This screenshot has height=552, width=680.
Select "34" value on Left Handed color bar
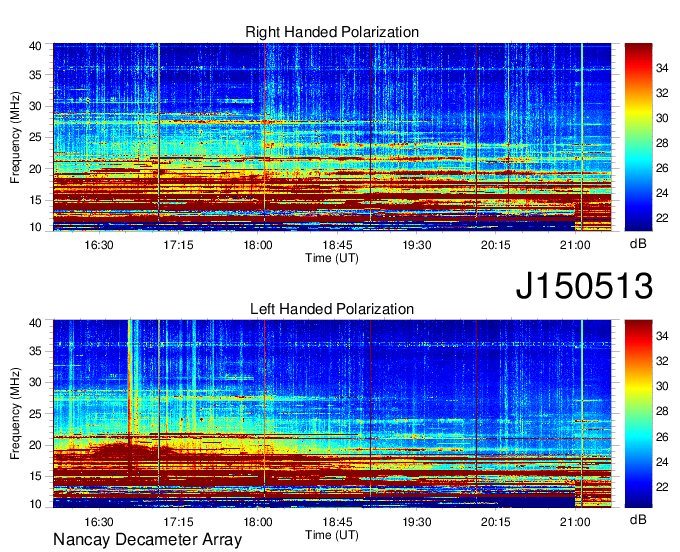tap(662, 336)
